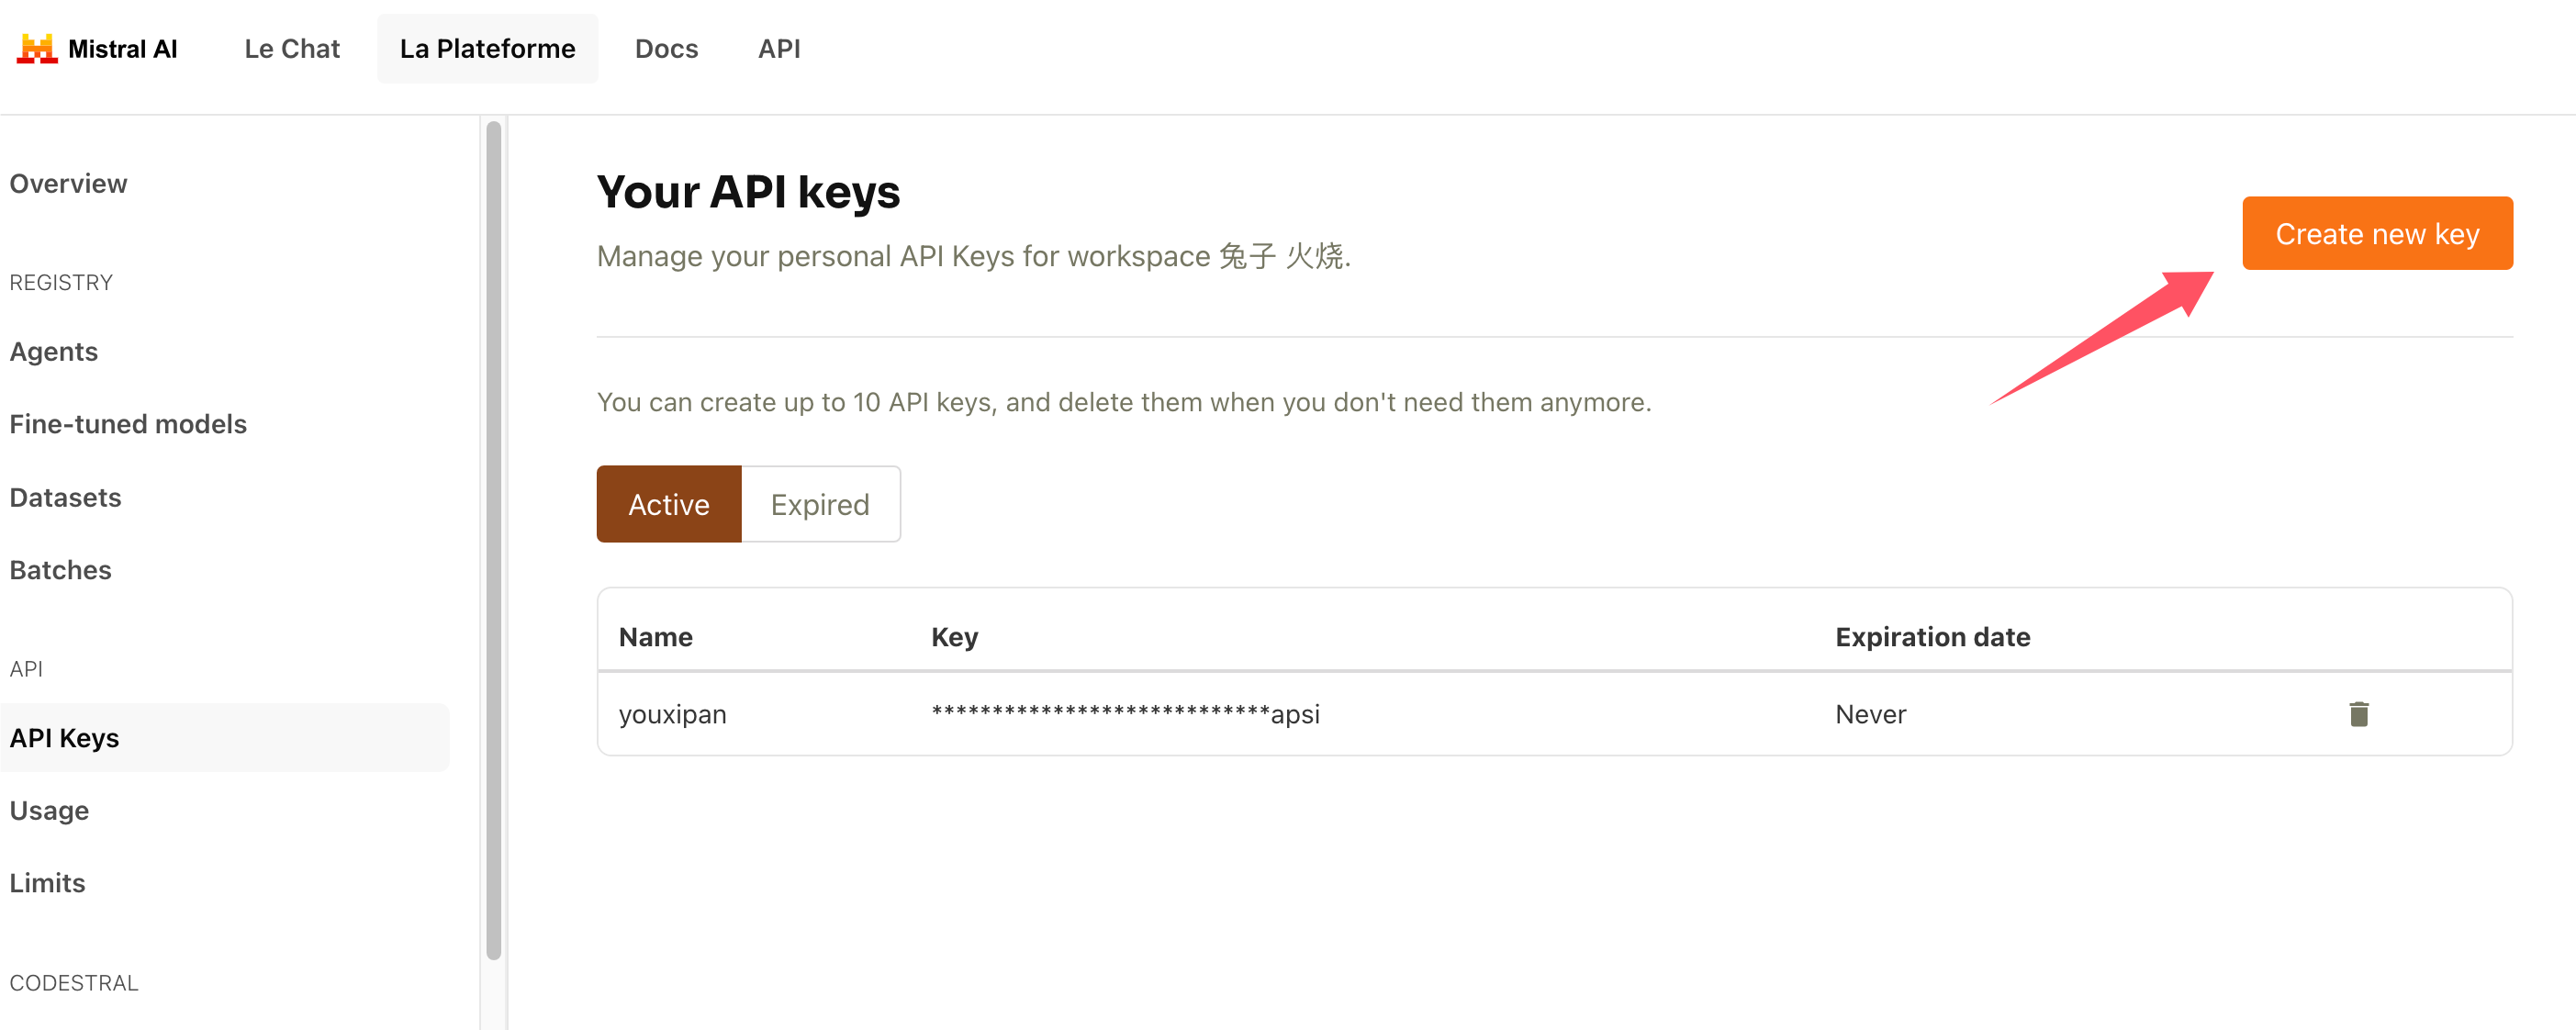The height and width of the screenshot is (1030, 2576).
Task: Select the youxipan key row name
Action: tap(673, 714)
